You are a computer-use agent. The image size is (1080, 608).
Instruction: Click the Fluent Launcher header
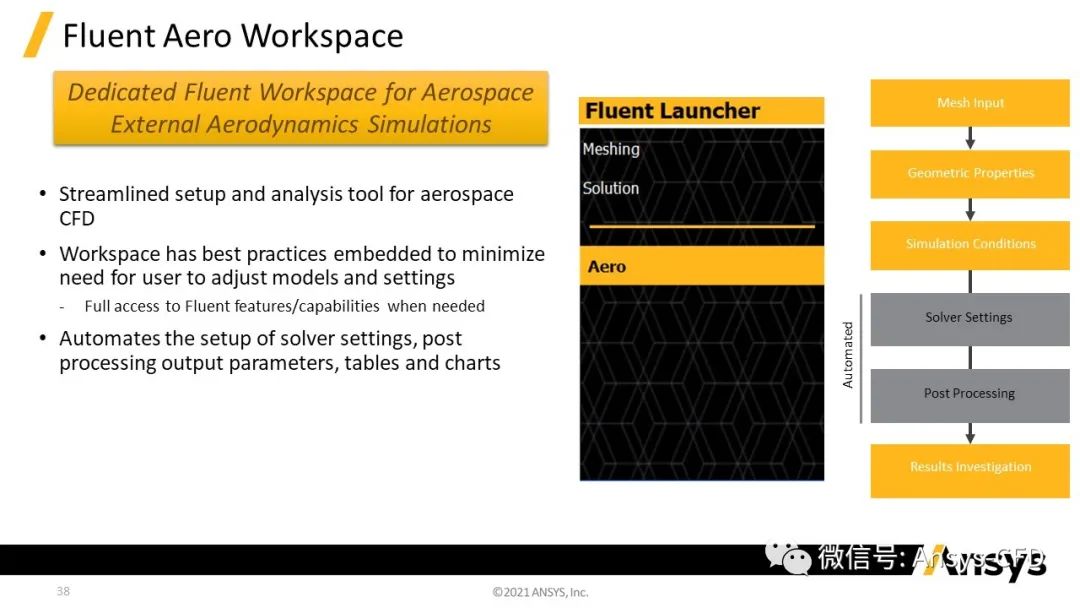[701, 111]
